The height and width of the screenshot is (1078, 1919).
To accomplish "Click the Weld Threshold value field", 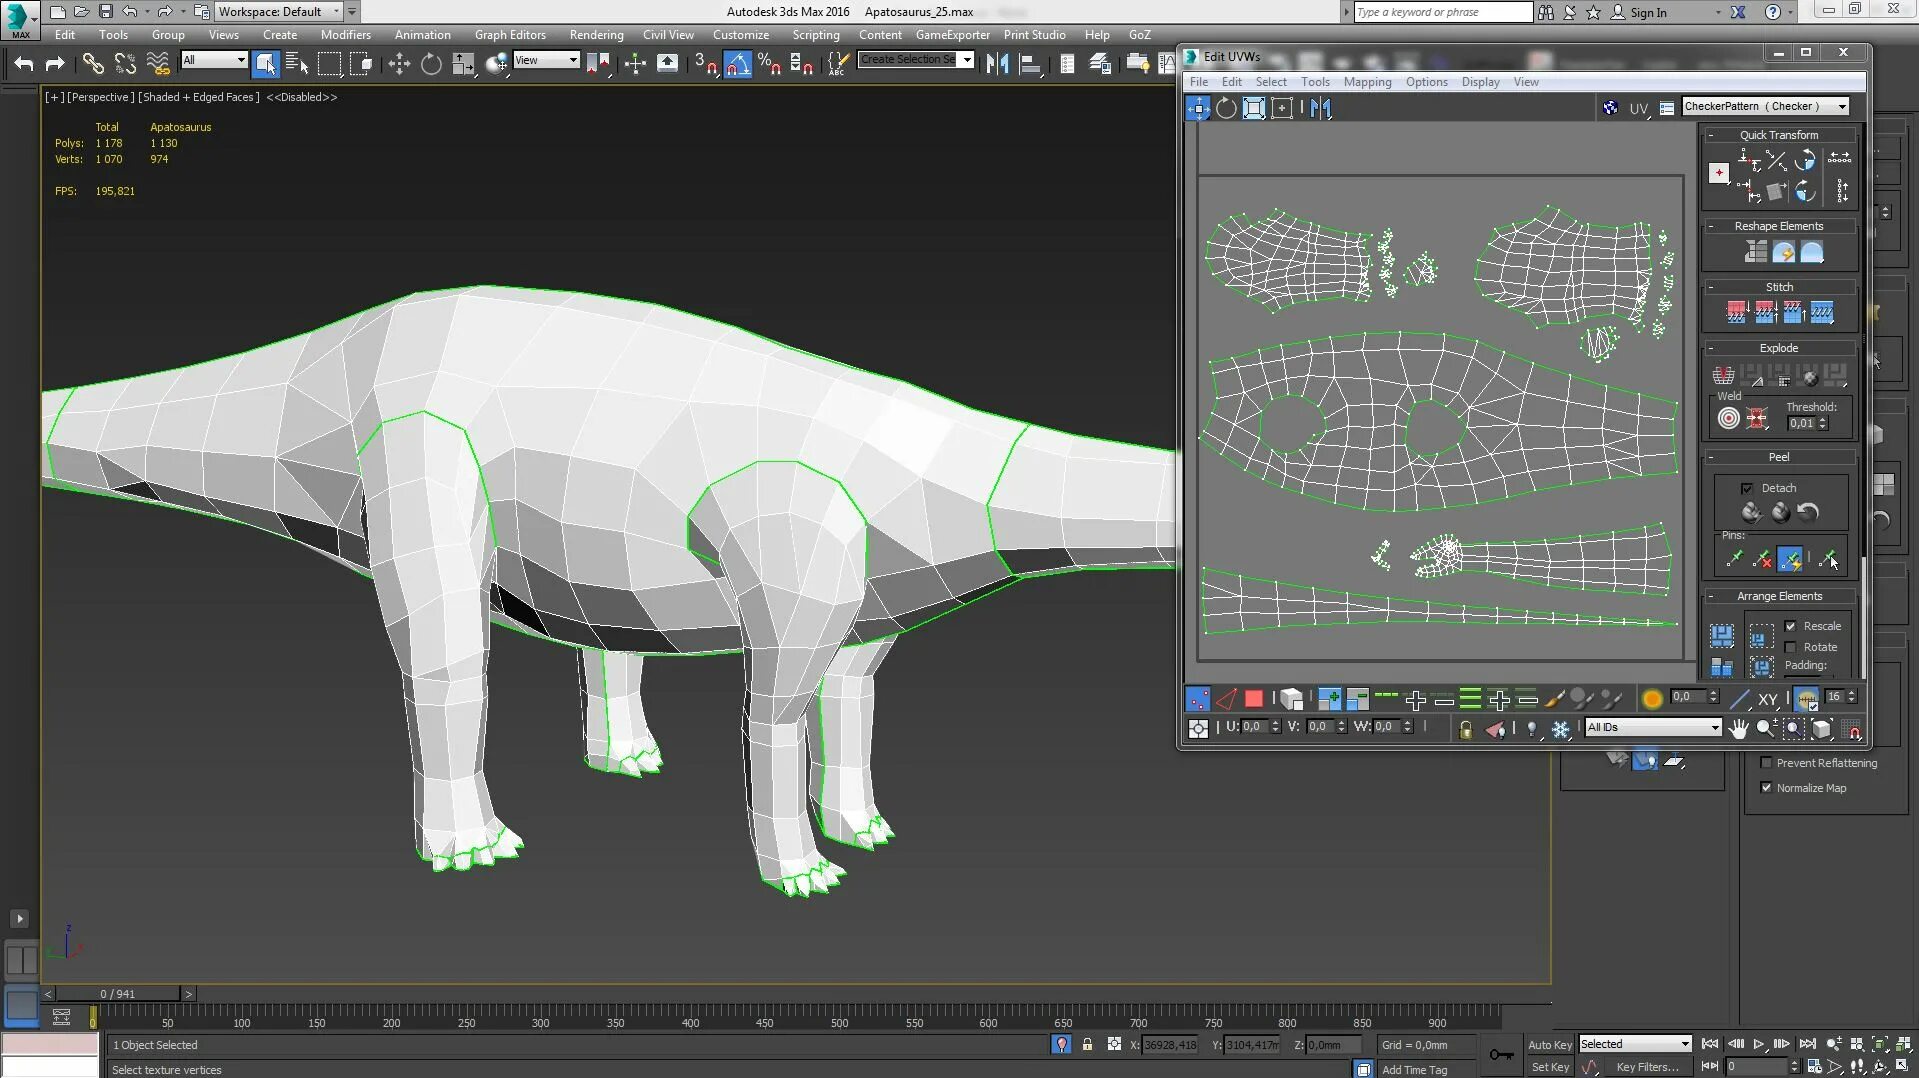I will [x=1801, y=423].
